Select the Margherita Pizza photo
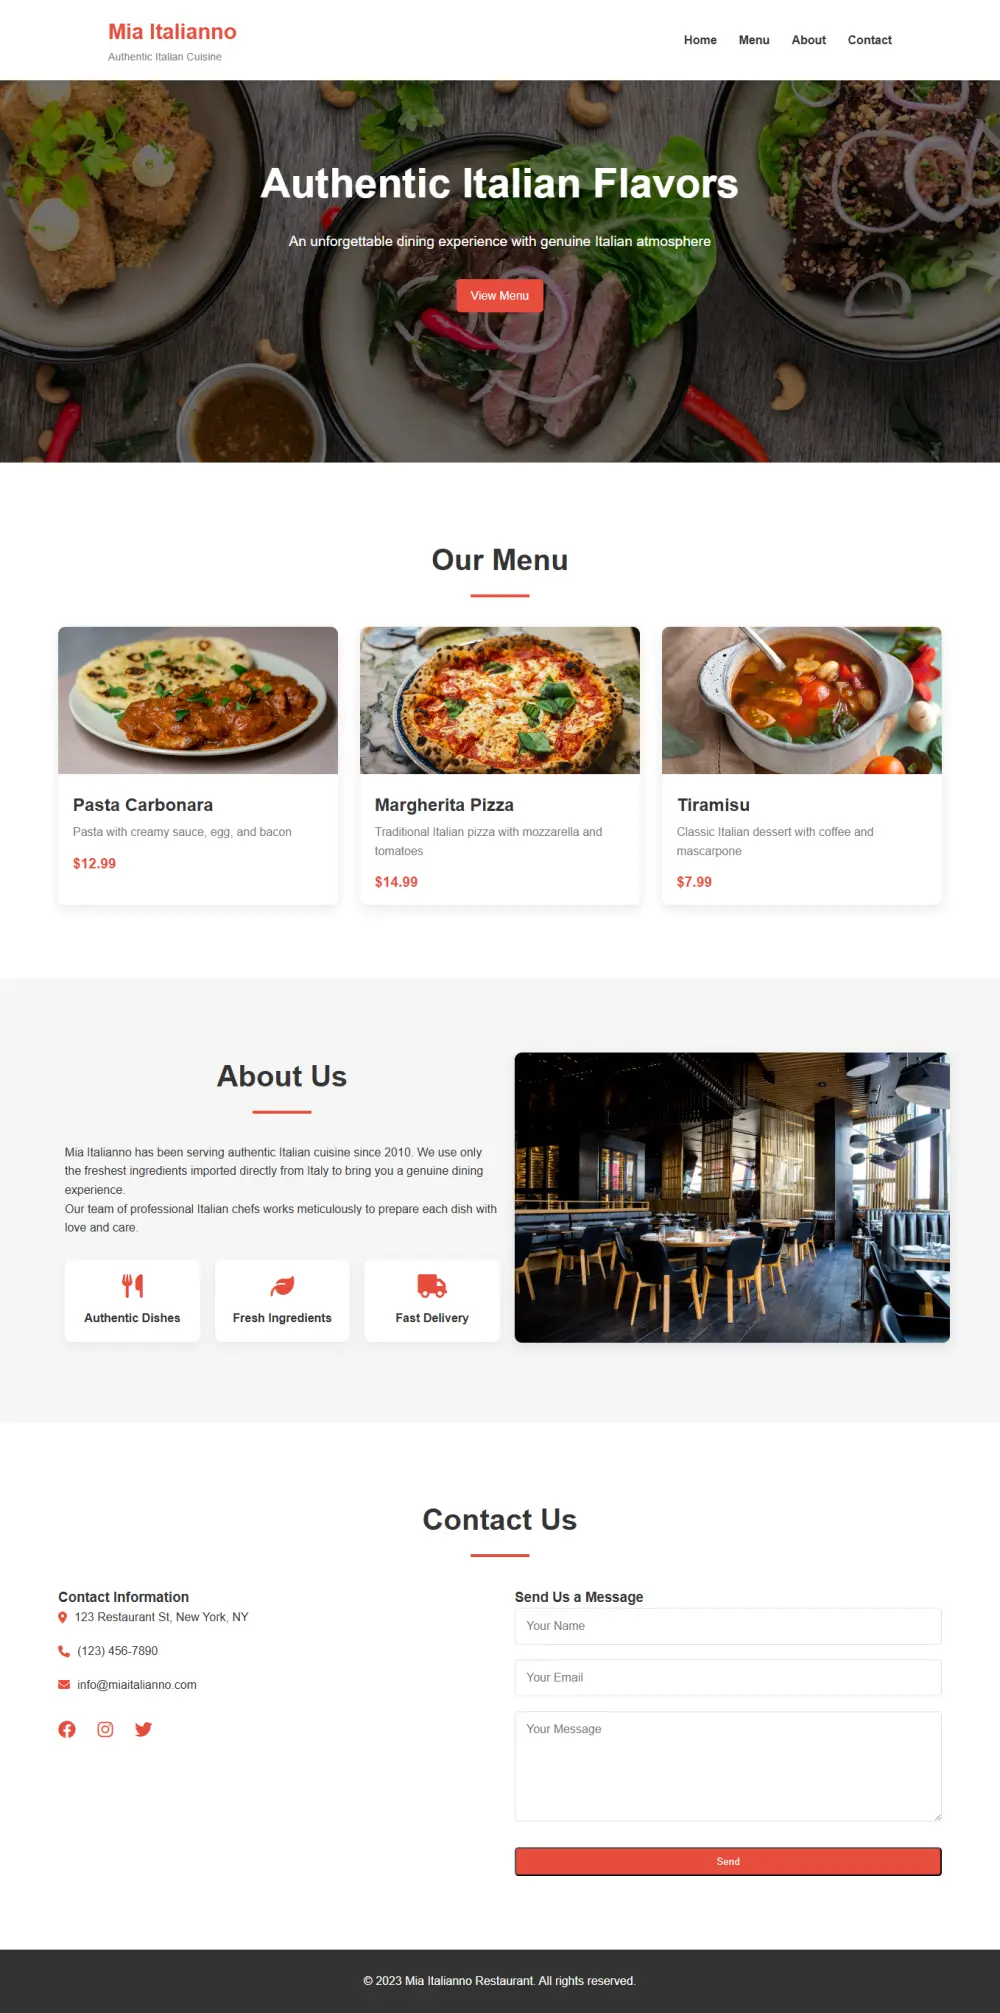The image size is (1000, 2013). pos(500,700)
